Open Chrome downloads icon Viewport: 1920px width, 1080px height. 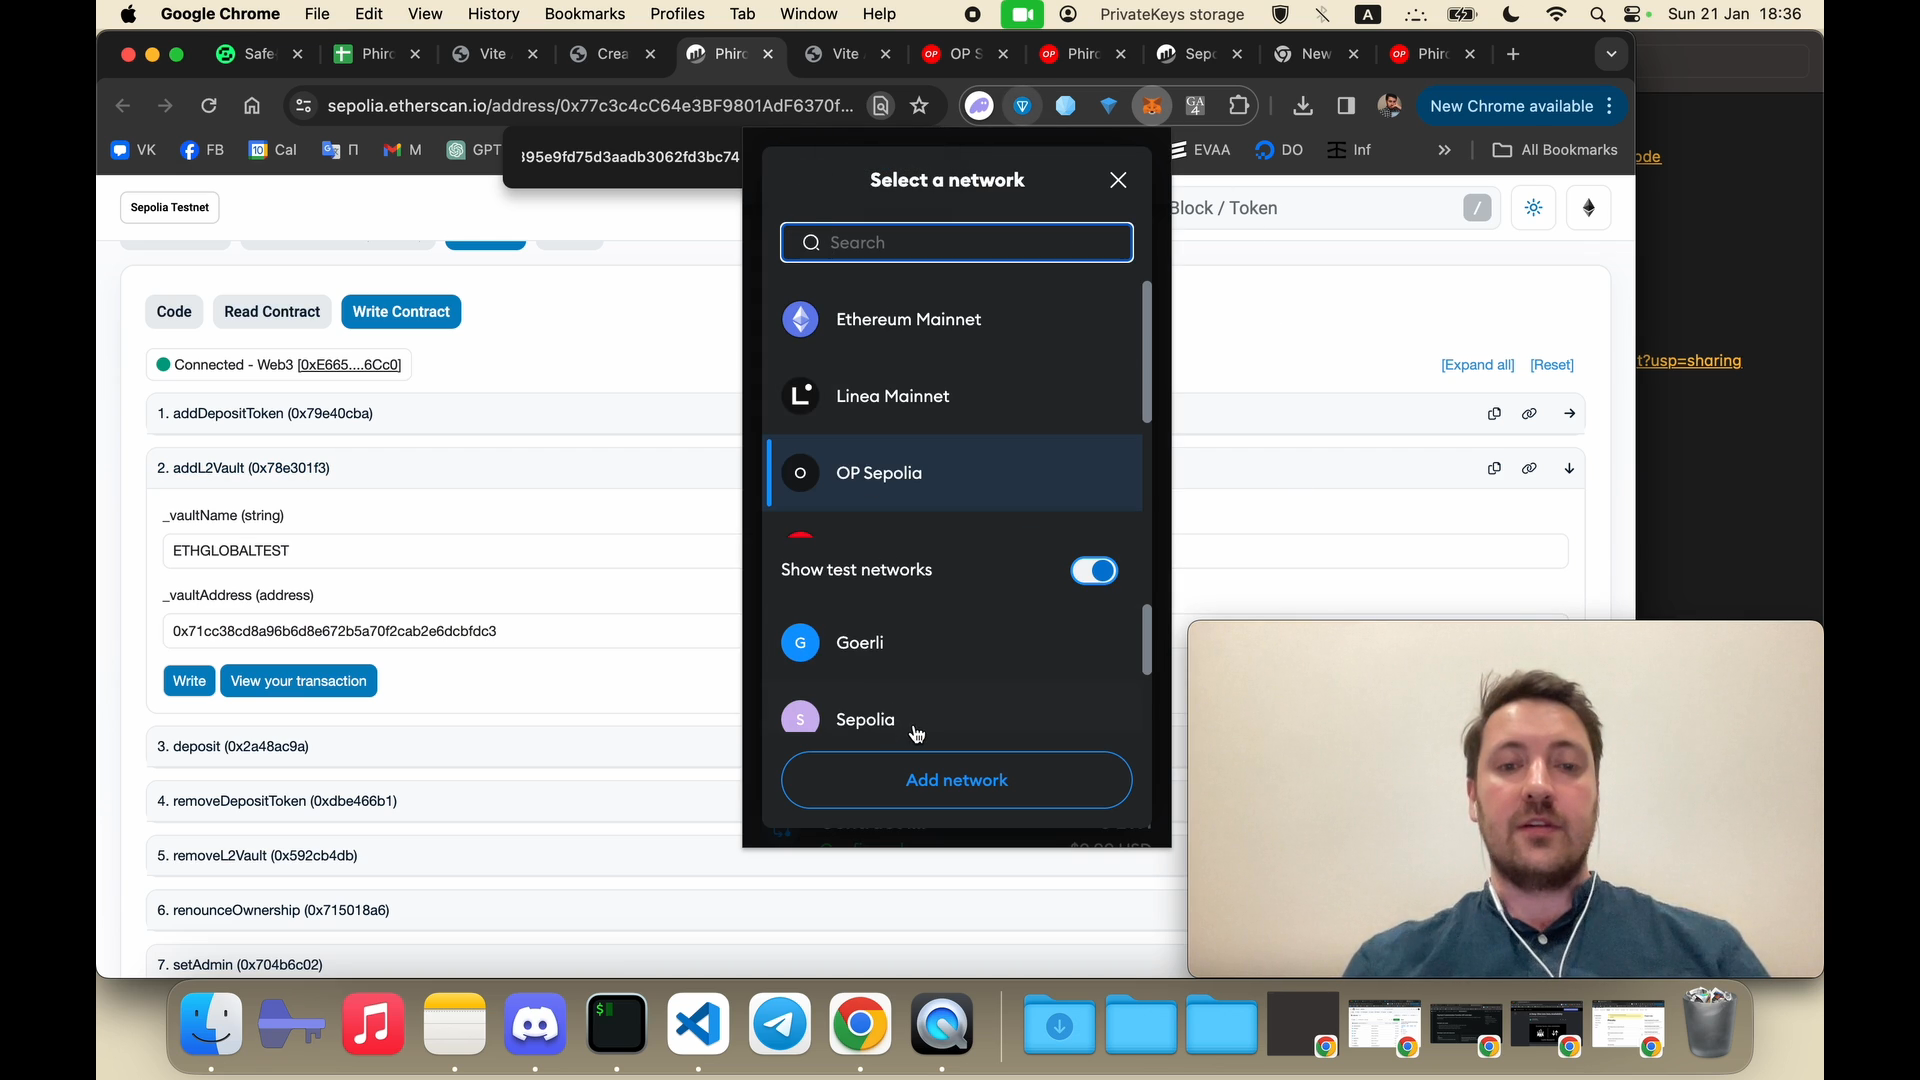click(x=1303, y=106)
